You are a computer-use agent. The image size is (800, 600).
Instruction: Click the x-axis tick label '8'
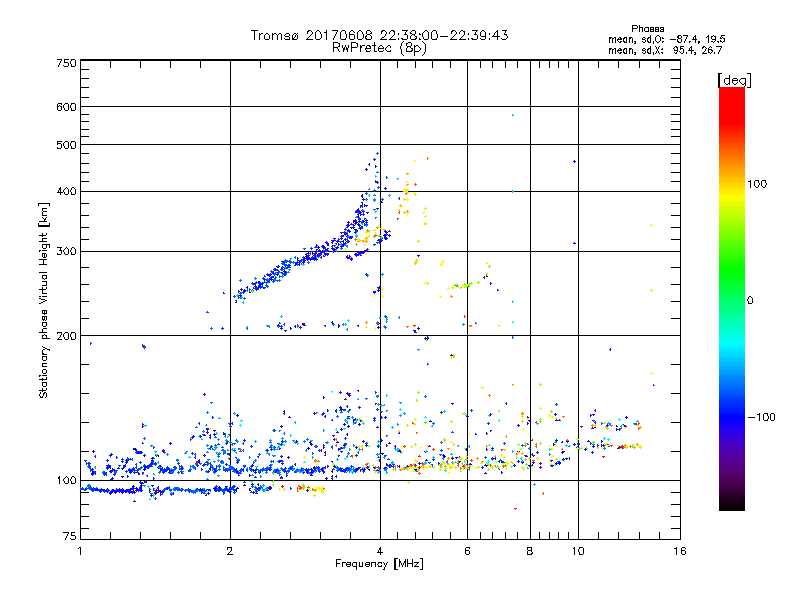coord(530,551)
